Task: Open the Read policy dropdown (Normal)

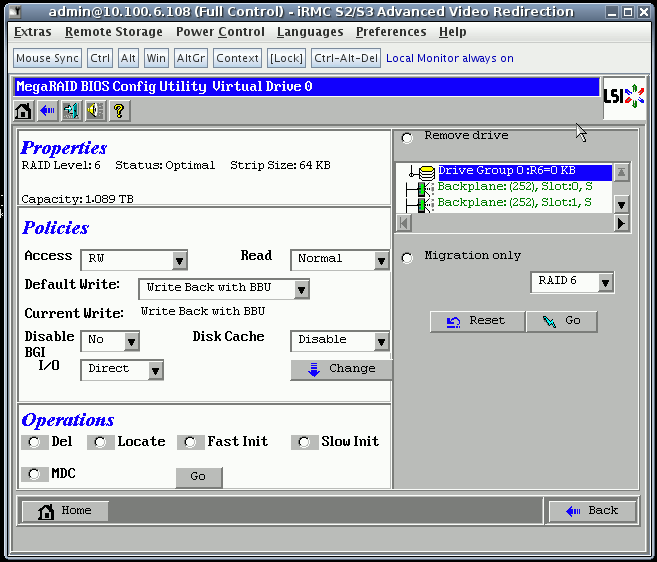Action: coord(340,260)
